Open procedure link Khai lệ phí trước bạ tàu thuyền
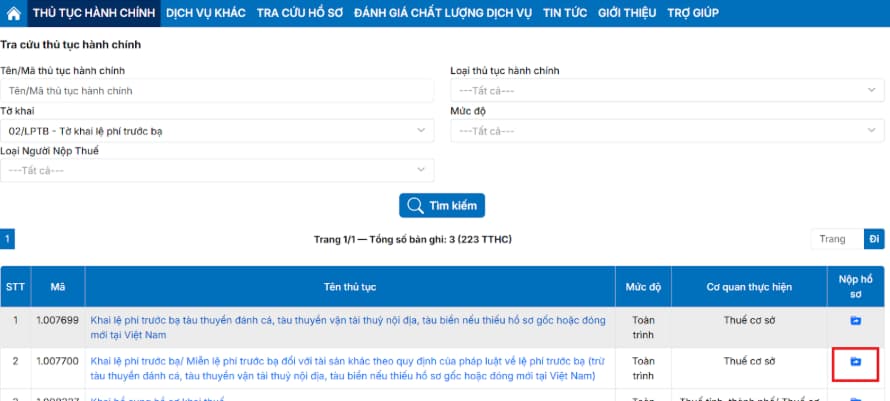 [348, 328]
